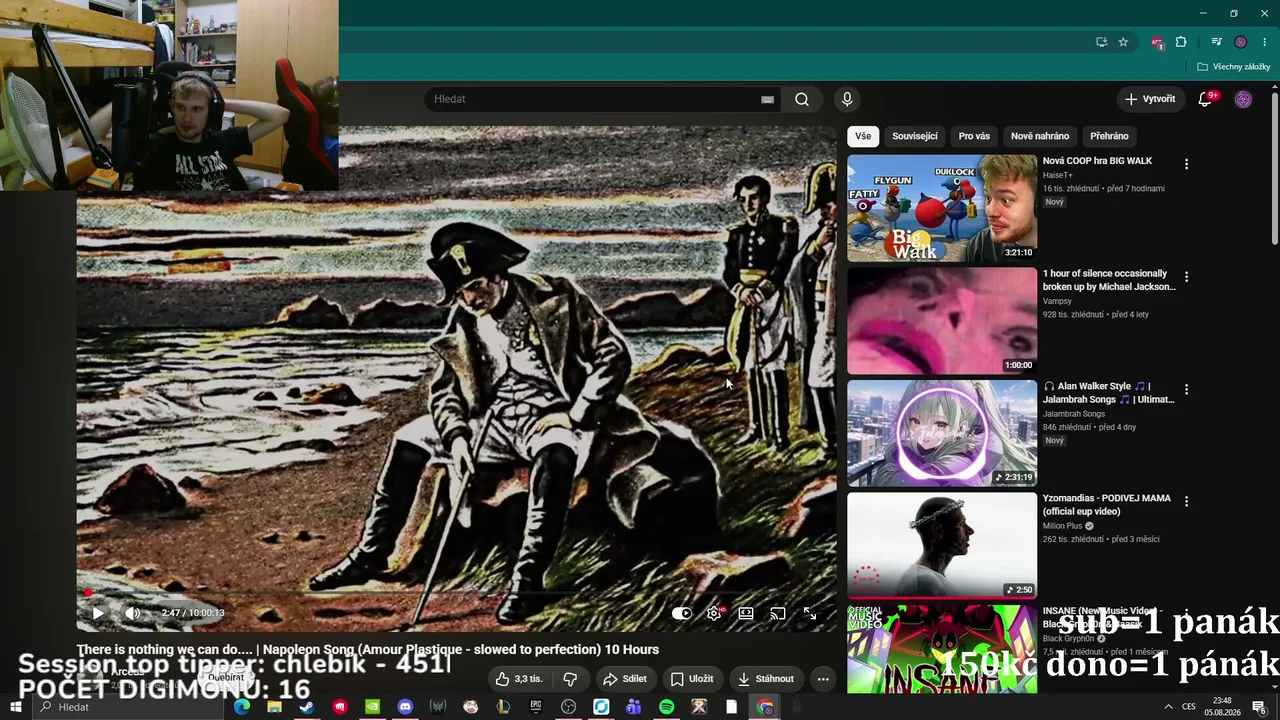Click the Sdílet share button

(x=624, y=679)
